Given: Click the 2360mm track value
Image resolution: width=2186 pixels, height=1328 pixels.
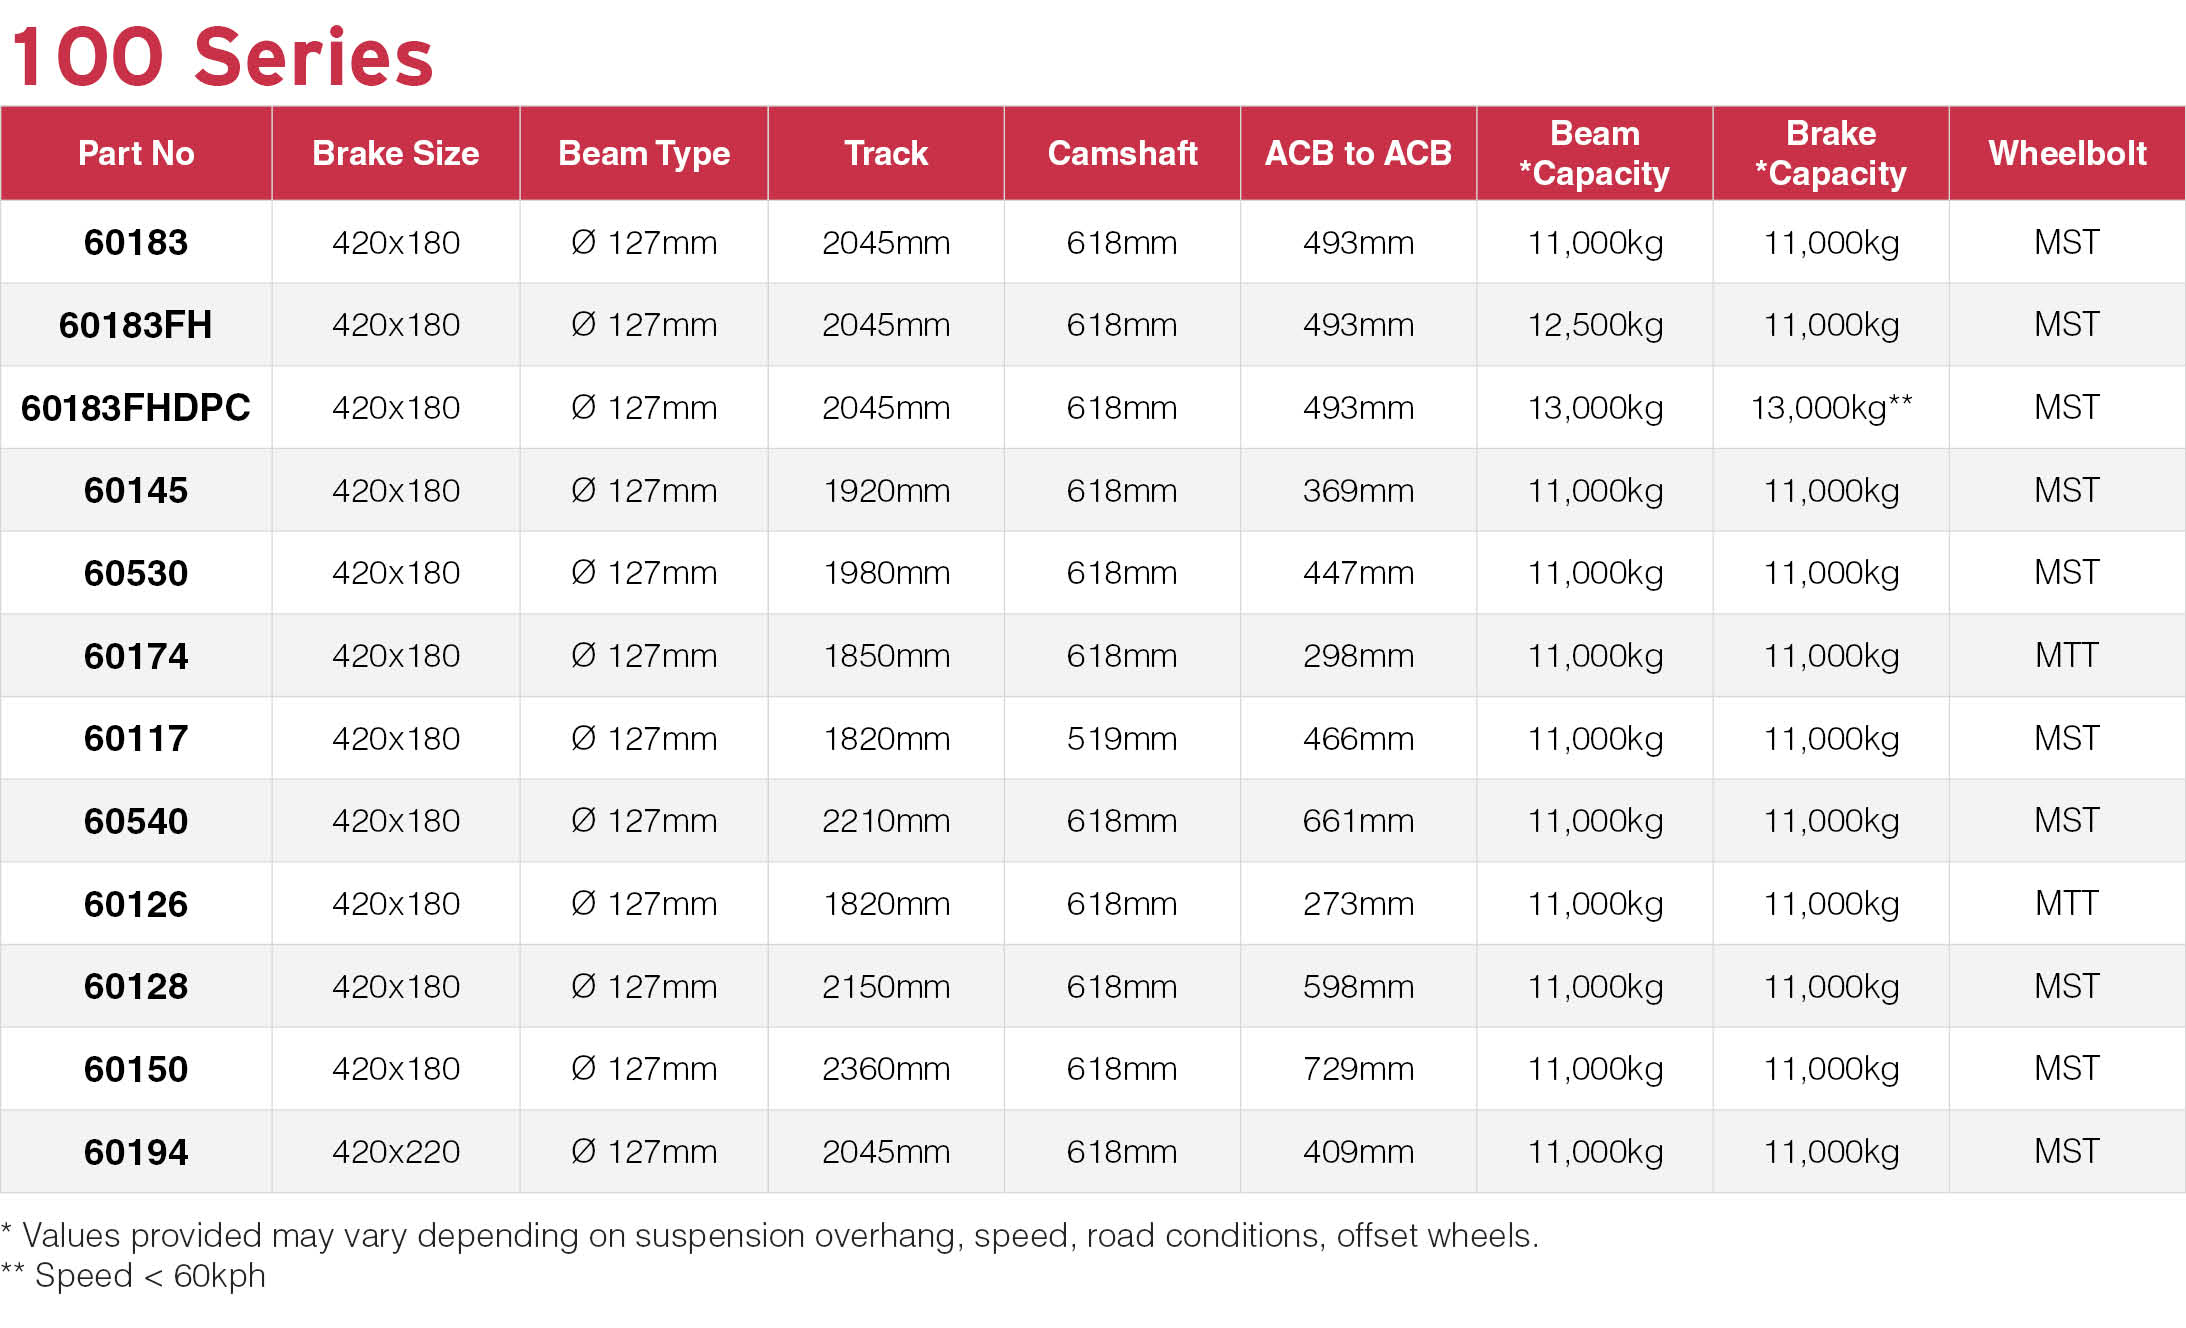Looking at the screenshot, I should pyautogui.click(x=886, y=1069).
